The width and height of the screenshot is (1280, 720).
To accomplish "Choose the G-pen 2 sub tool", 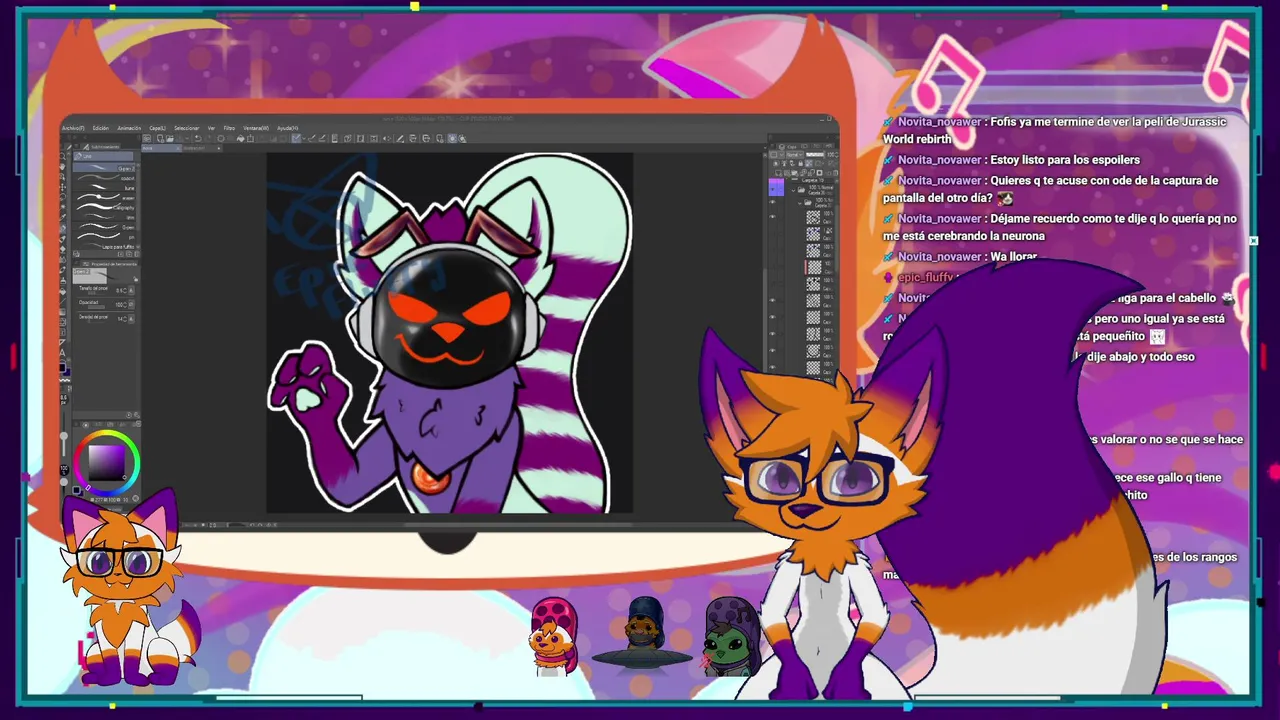I will 104,168.
